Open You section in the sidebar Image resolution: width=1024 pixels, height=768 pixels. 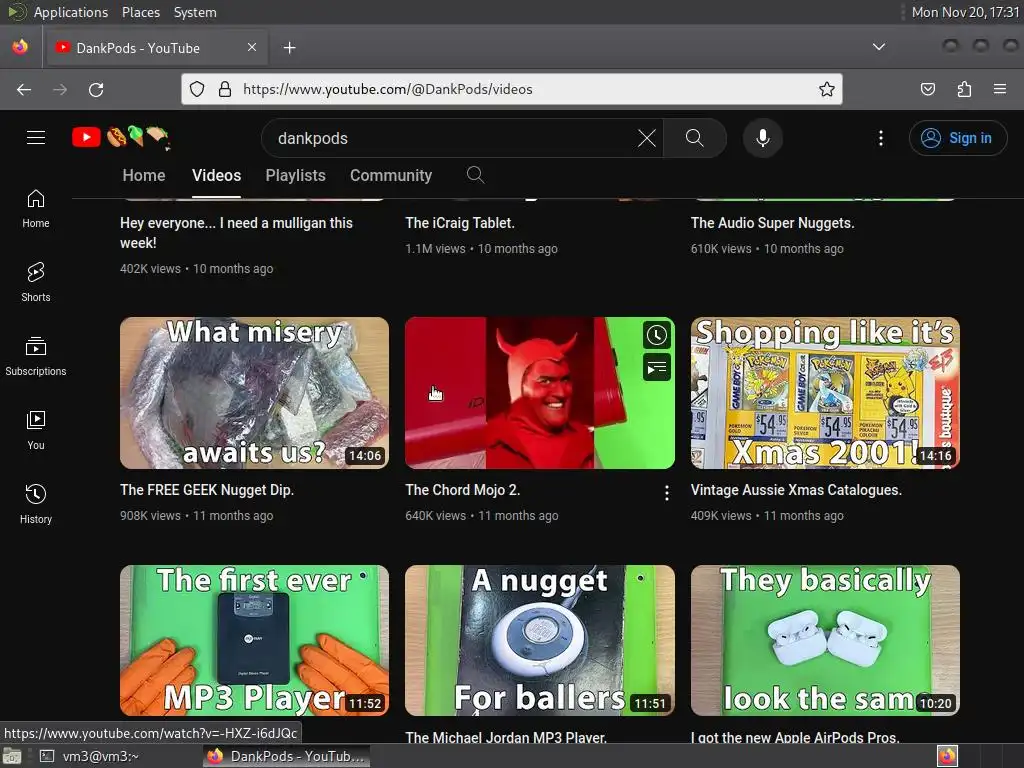(x=36, y=430)
